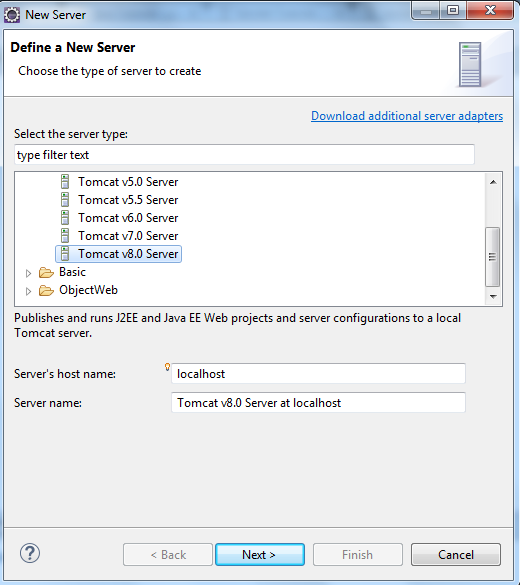Select Tomcat v6.0 Server text

(x=128, y=218)
